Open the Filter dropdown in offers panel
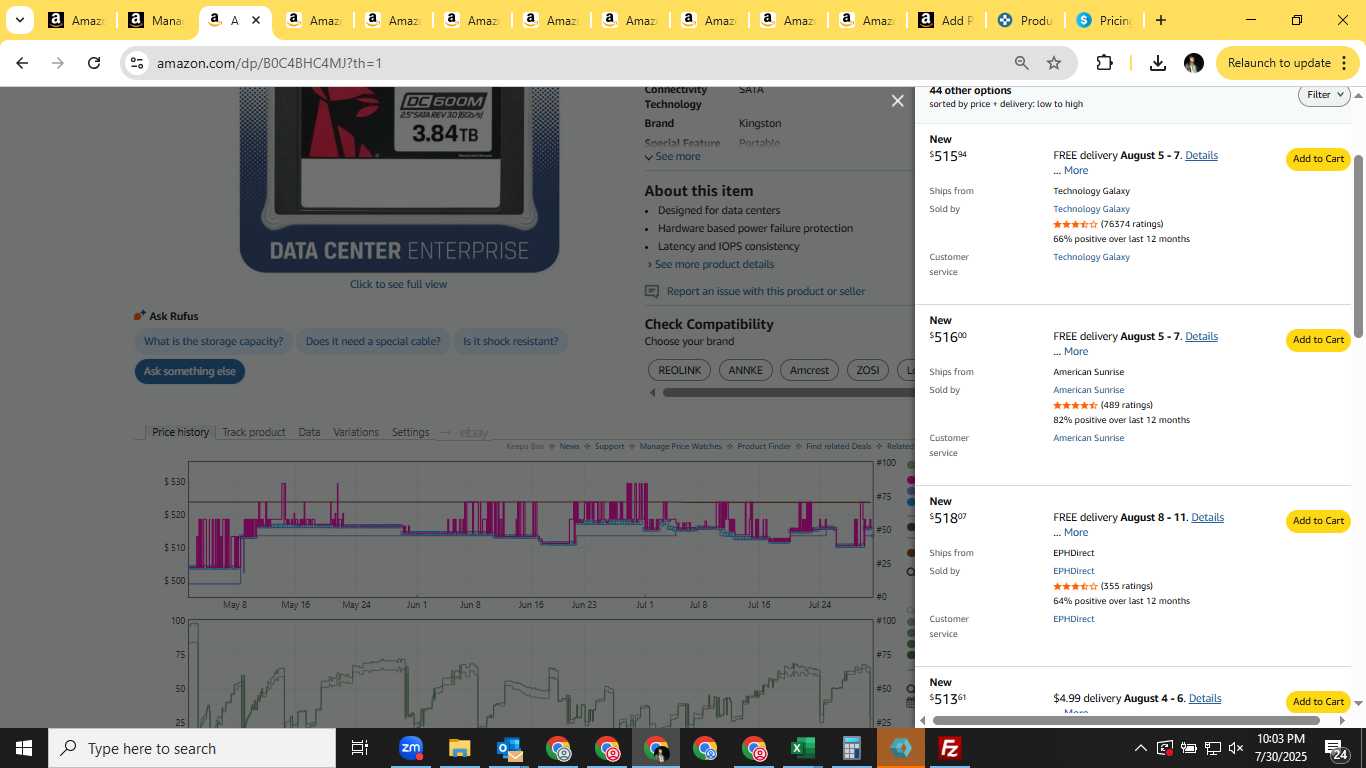The height and width of the screenshot is (768, 1366). click(x=1324, y=95)
